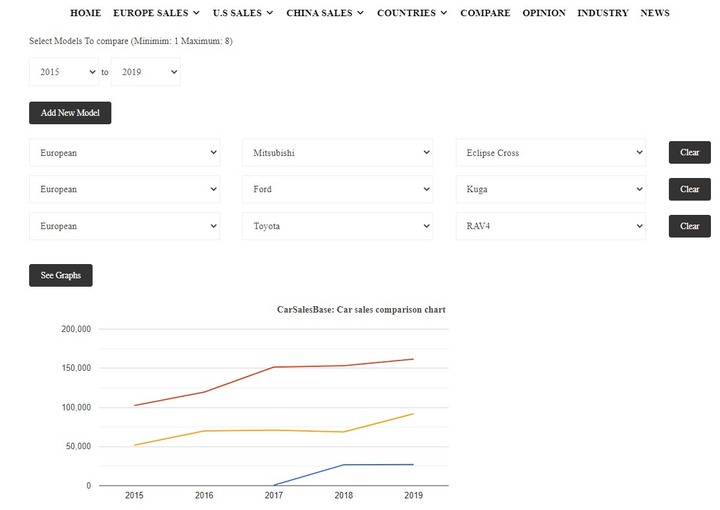Open the Mitsubishi brand dropdown

[x=337, y=153]
